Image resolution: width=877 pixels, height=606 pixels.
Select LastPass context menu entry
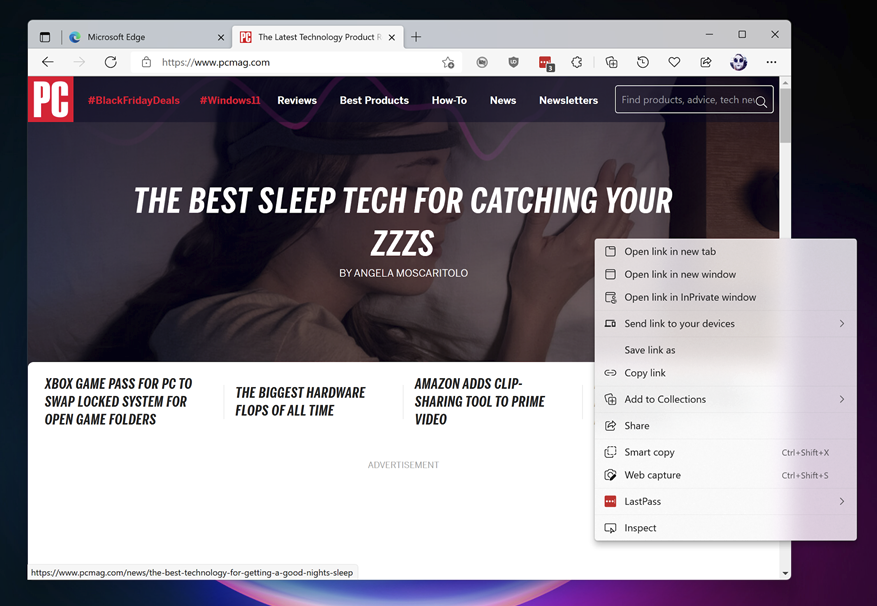pos(725,501)
